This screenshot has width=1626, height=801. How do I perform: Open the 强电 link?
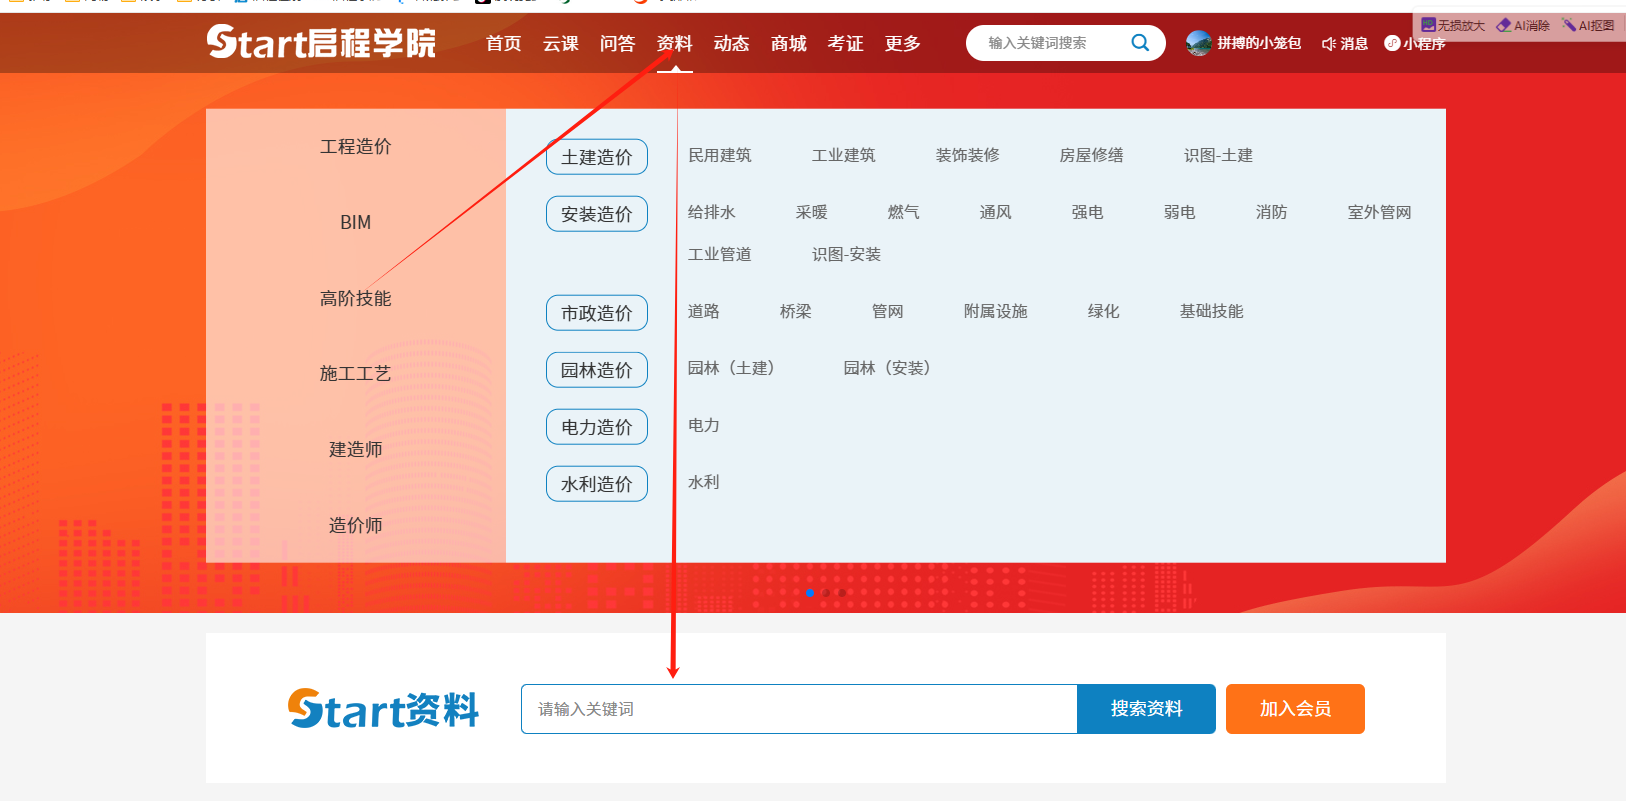click(1088, 212)
